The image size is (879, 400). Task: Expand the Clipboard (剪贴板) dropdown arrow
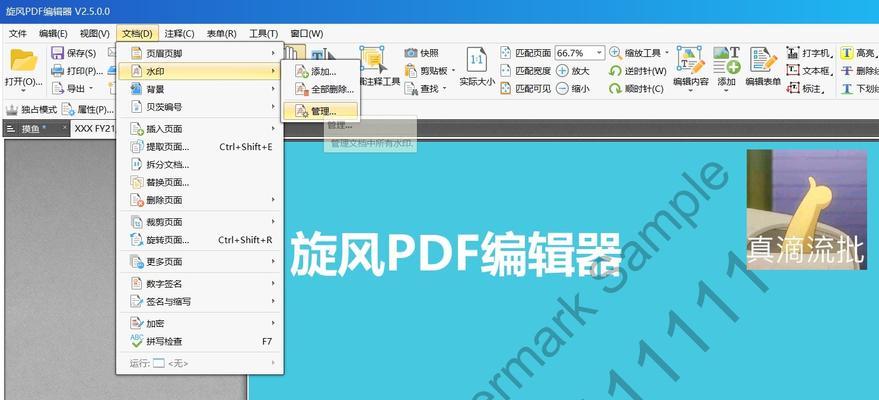[454, 71]
